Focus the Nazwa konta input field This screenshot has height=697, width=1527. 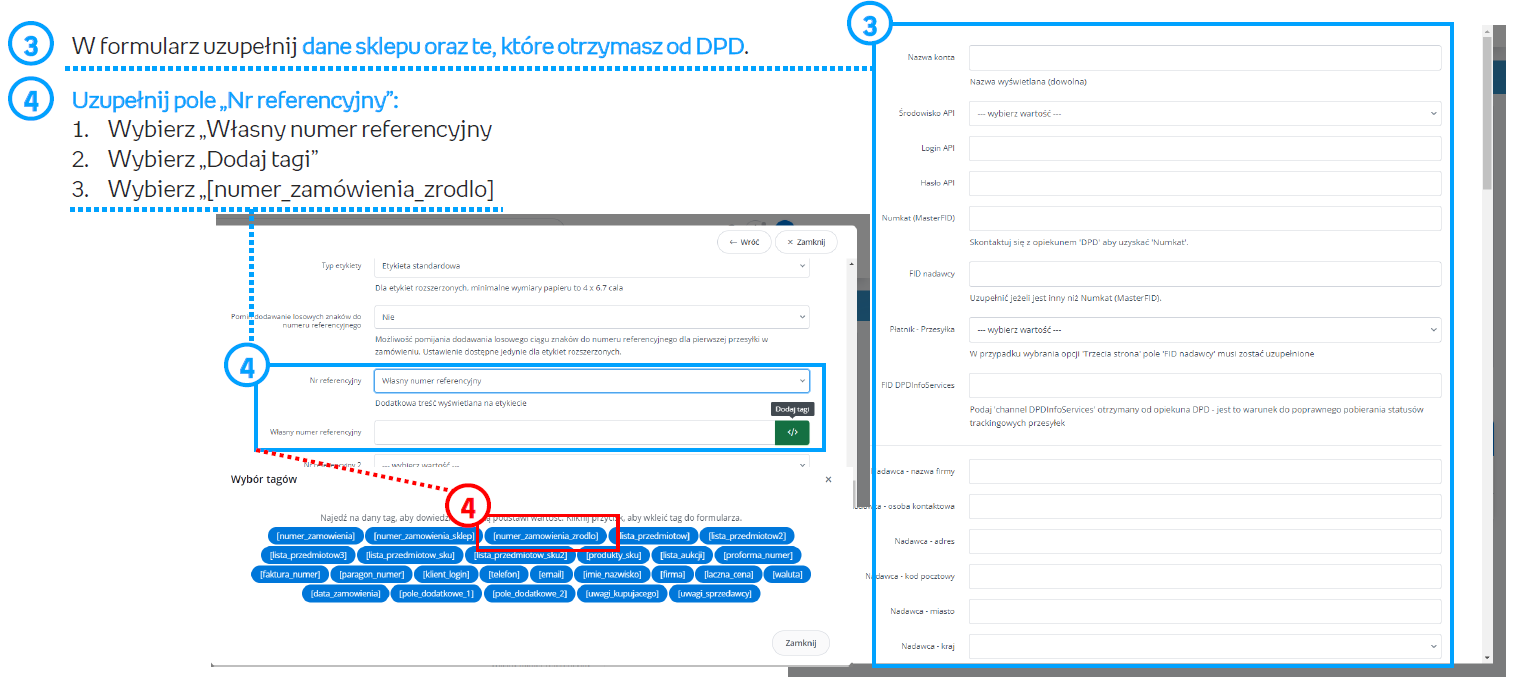[1204, 58]
